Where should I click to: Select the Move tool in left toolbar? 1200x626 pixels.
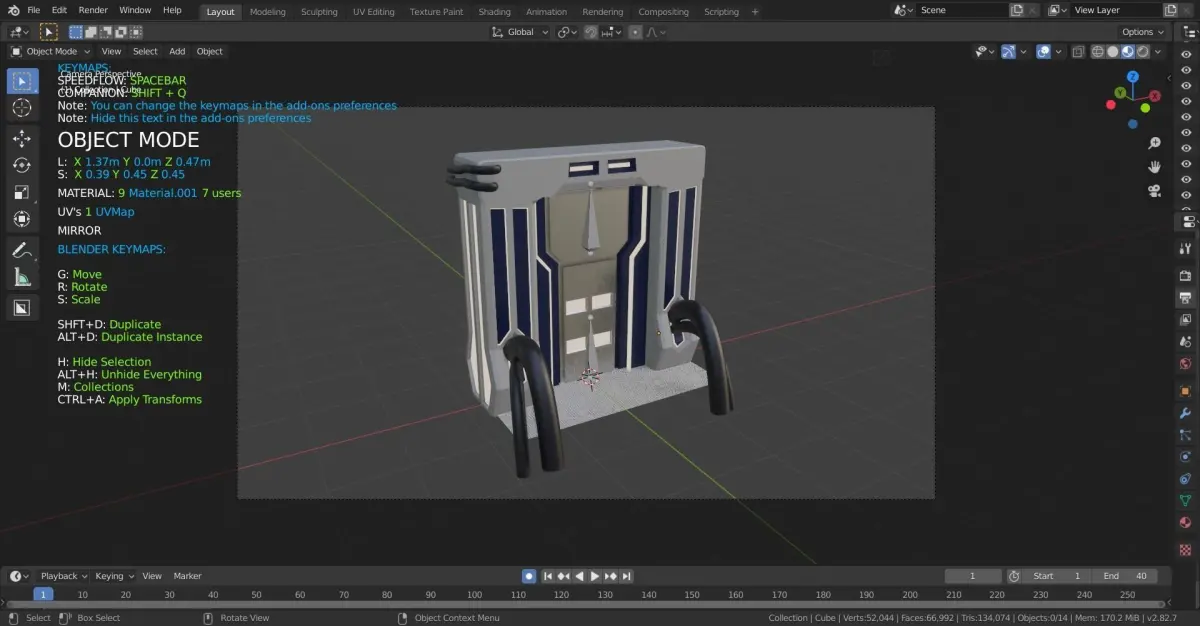(22, 138)
